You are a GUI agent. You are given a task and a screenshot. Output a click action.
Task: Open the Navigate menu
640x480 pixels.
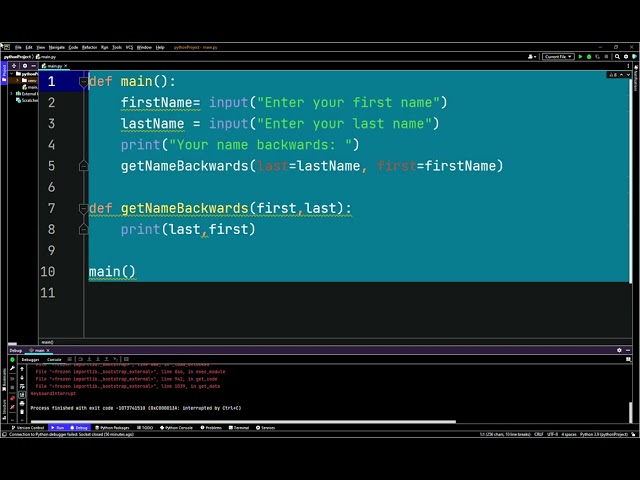pyautogui.click(x=57, y=47)
